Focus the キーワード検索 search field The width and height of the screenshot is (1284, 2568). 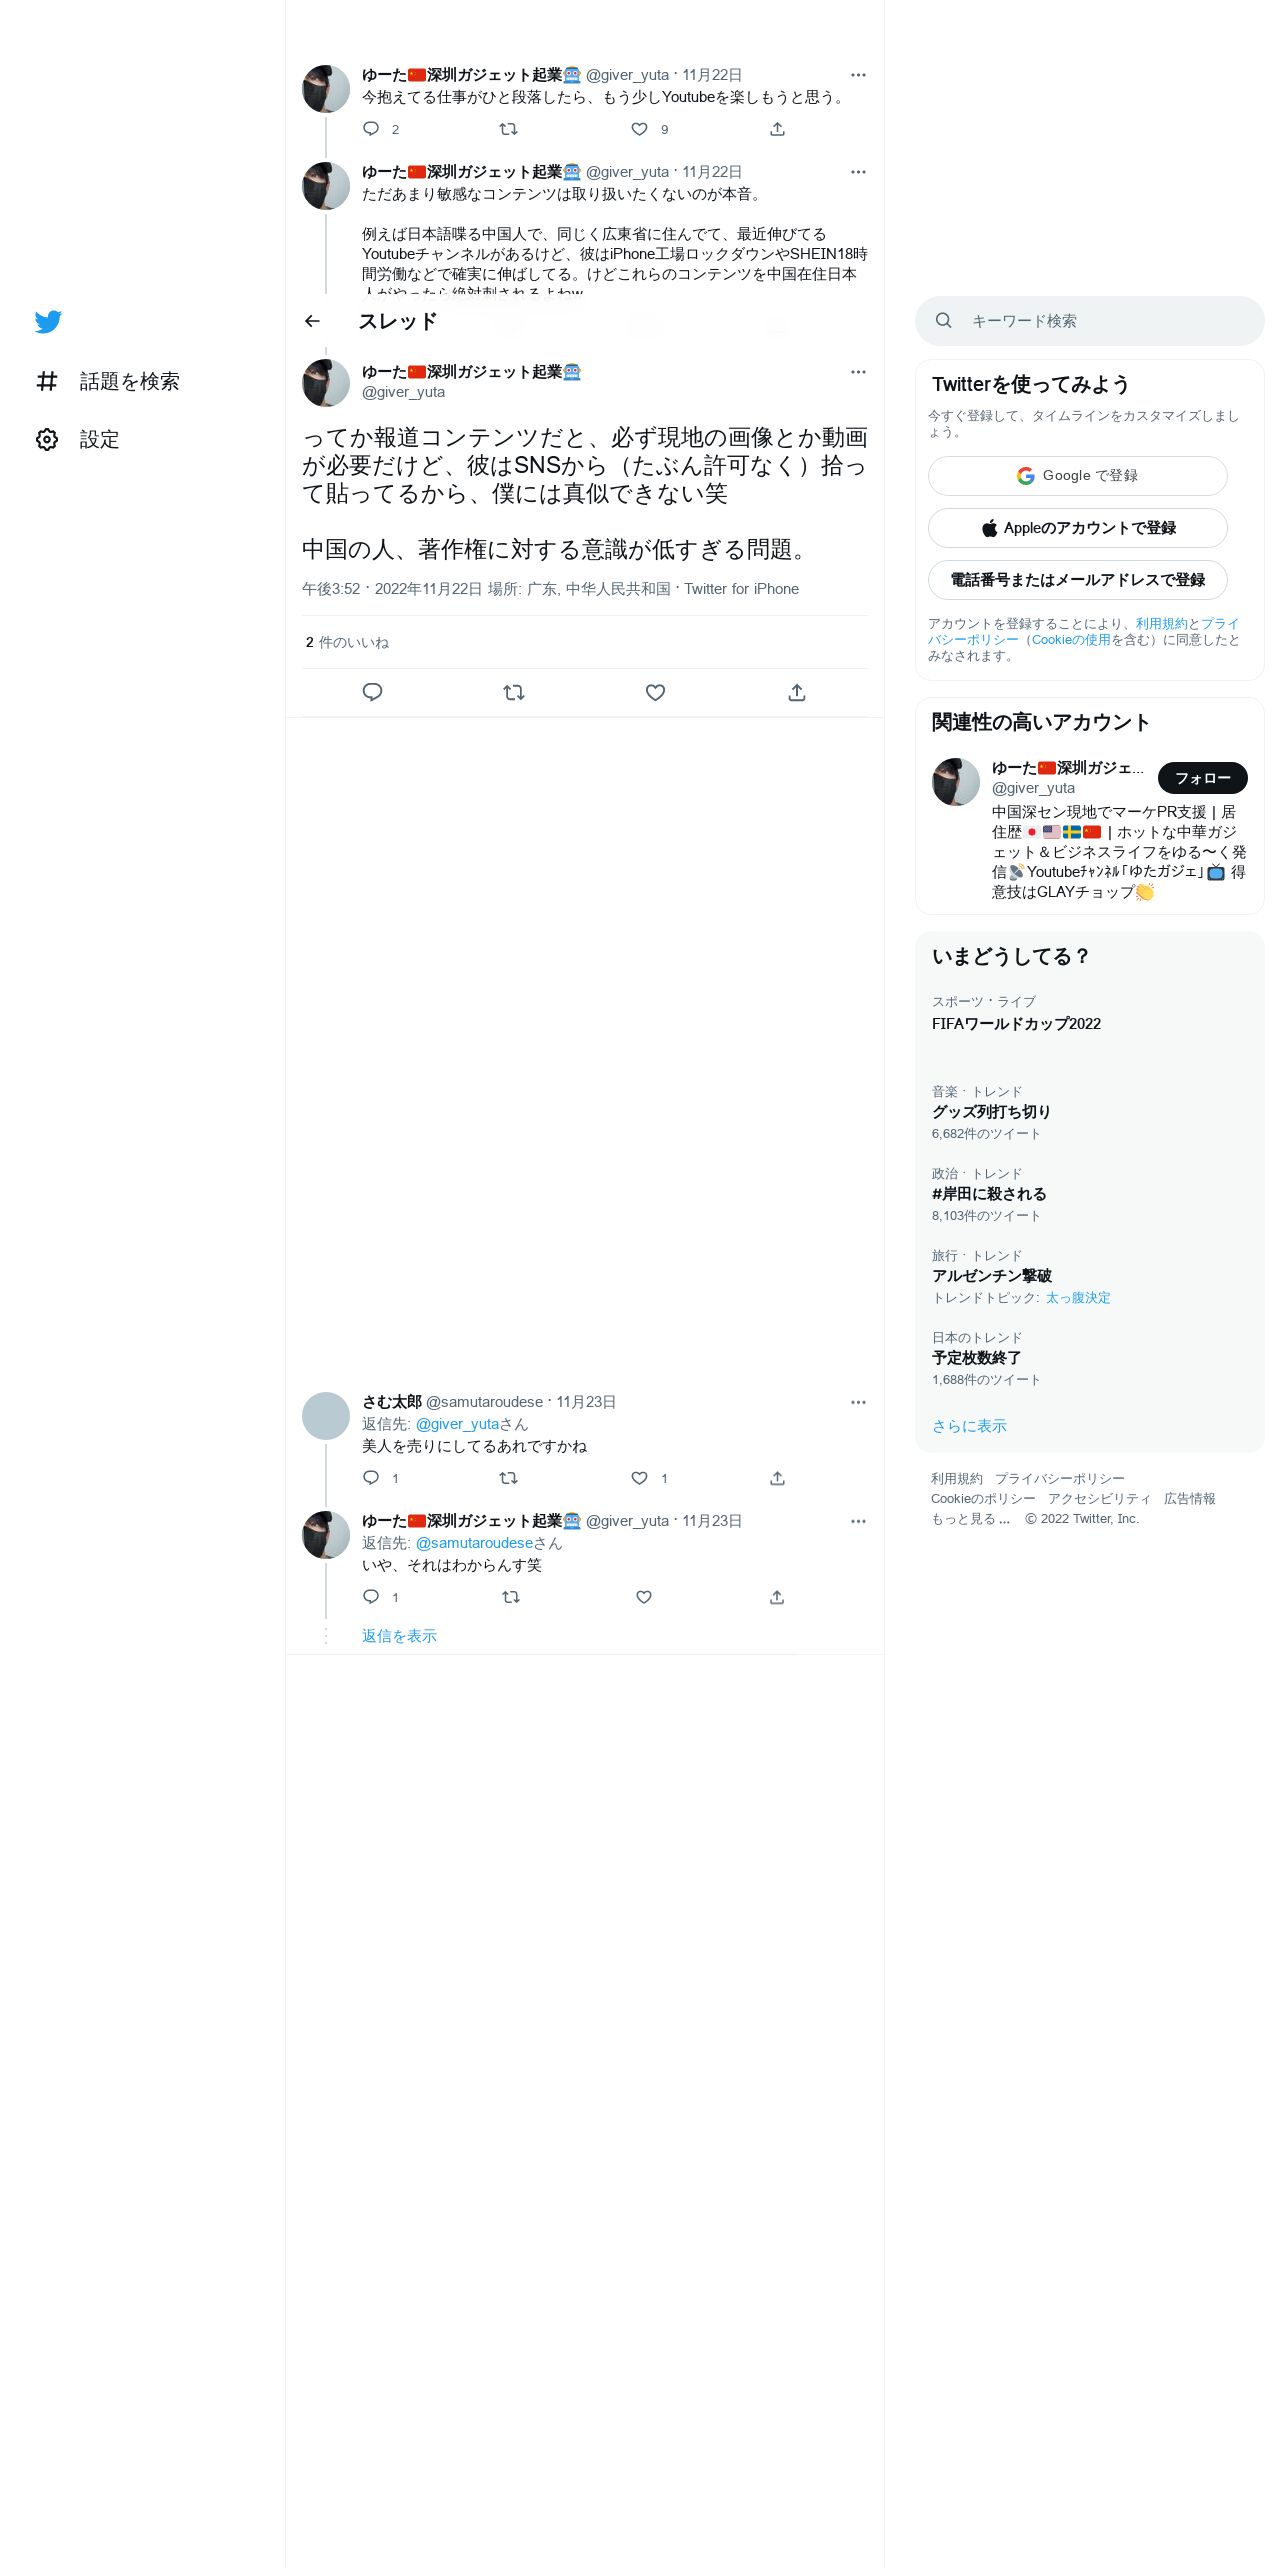(1090, 321)
